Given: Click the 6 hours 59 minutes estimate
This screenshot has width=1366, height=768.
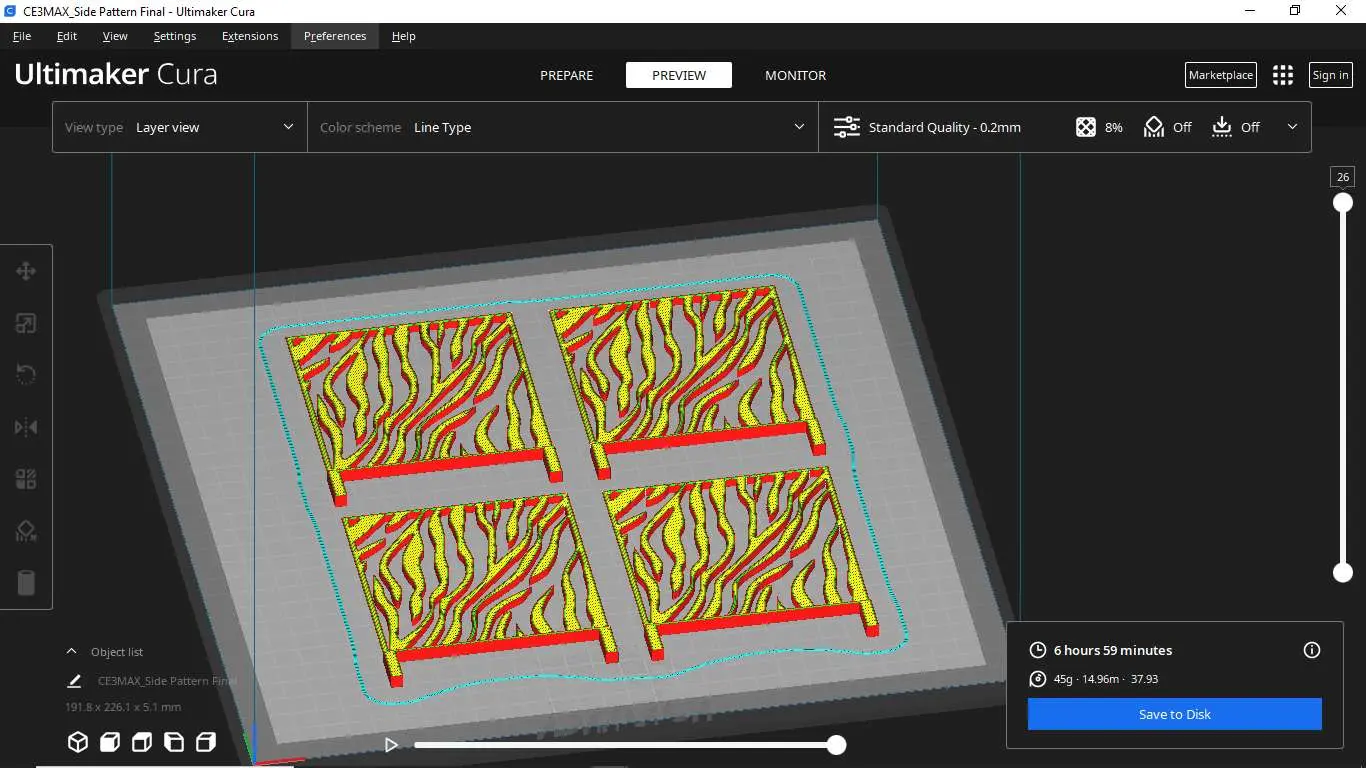Looking at the screenshot, I should [1113, 650].
